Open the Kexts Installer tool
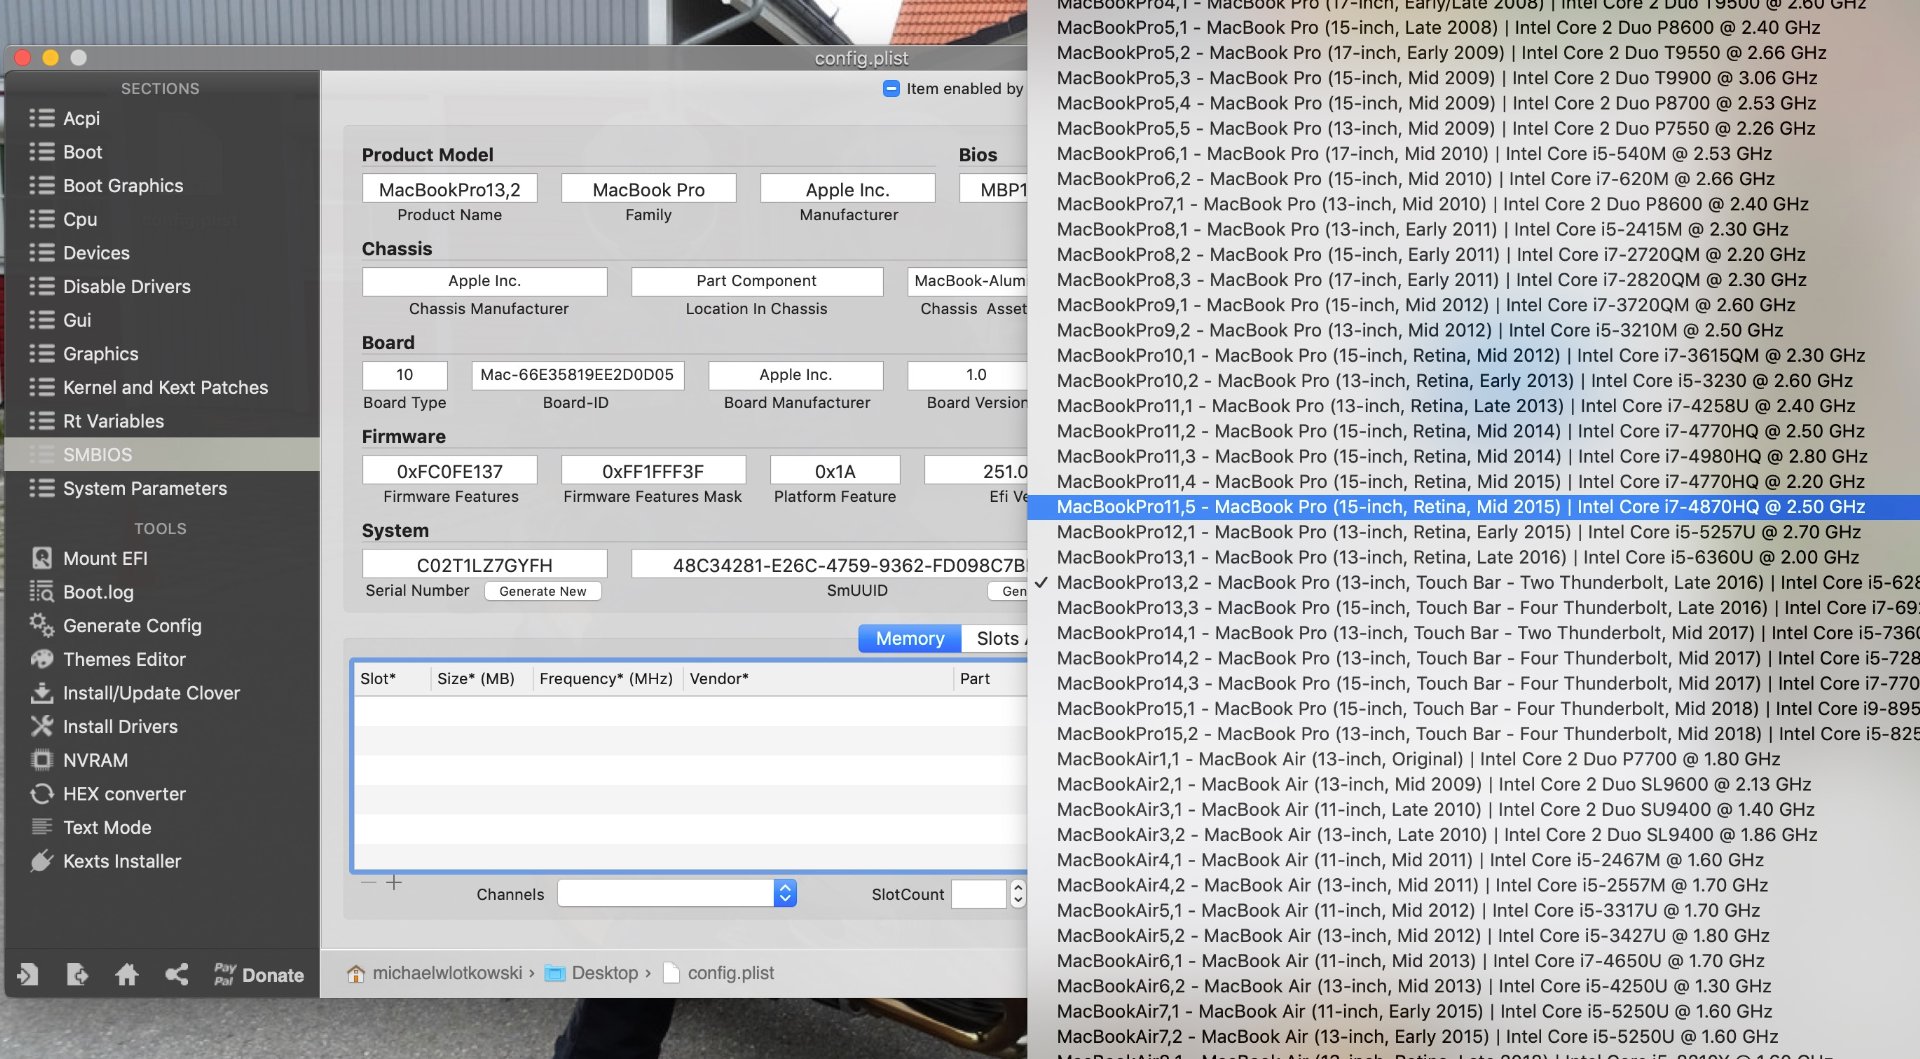Image resolution: width=1920 pixels, height=1059 pixels. coord(106,861)
